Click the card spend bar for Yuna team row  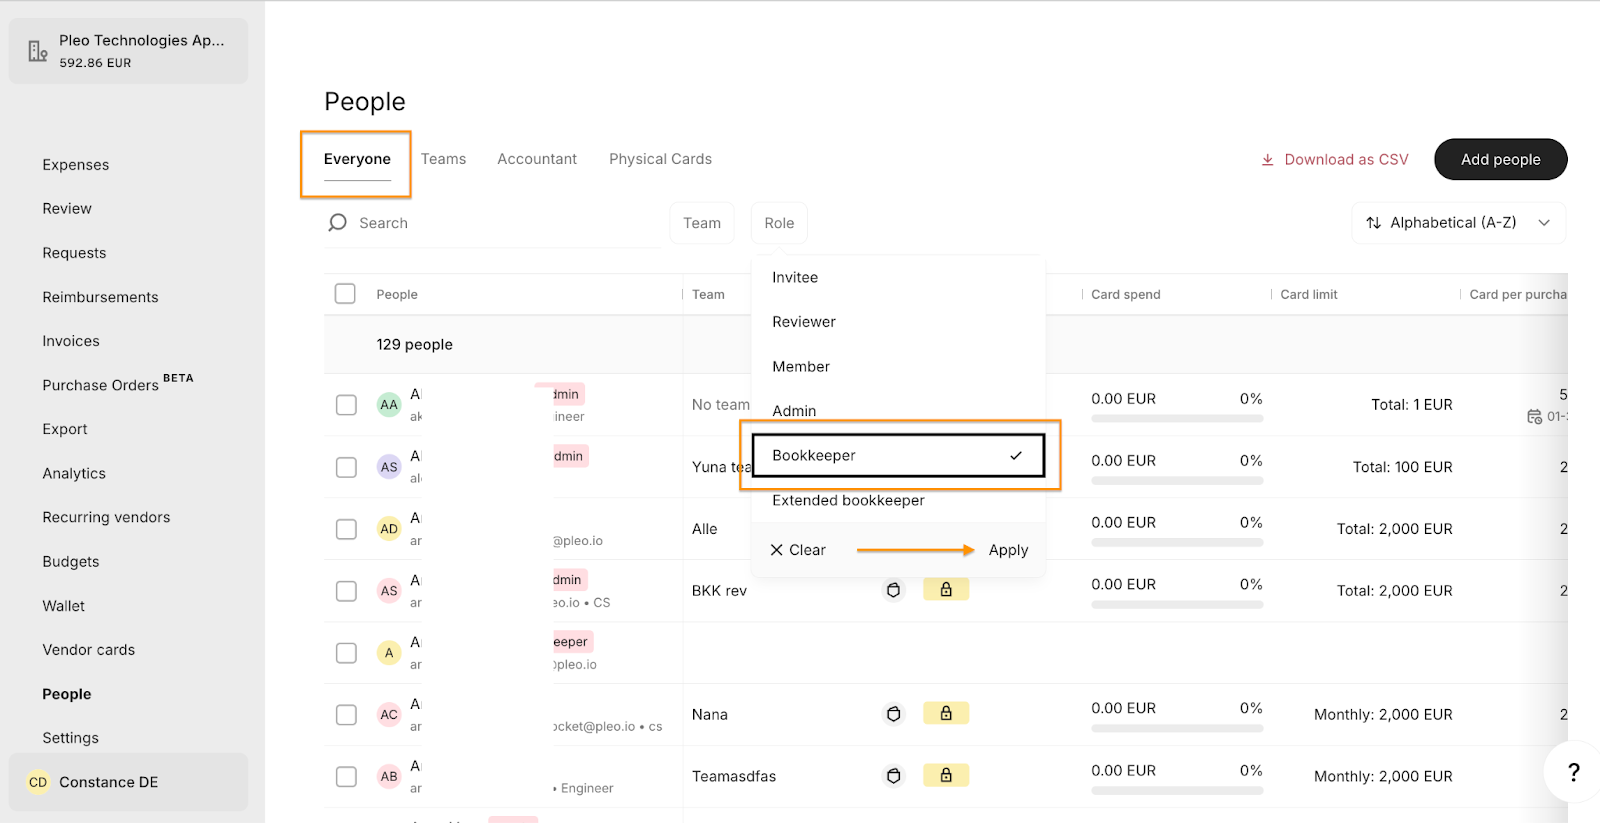[x=1177, y=481]
